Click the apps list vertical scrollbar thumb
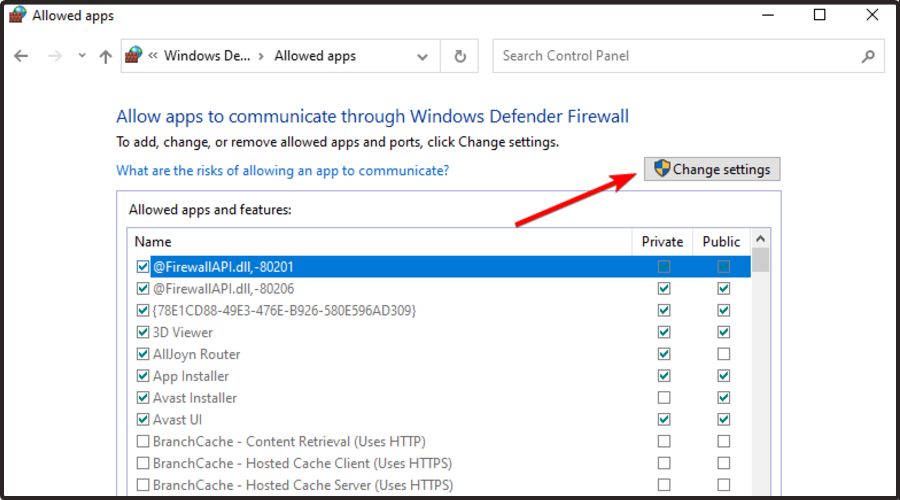This screenshot has height=500, width=900. (761, 261)
